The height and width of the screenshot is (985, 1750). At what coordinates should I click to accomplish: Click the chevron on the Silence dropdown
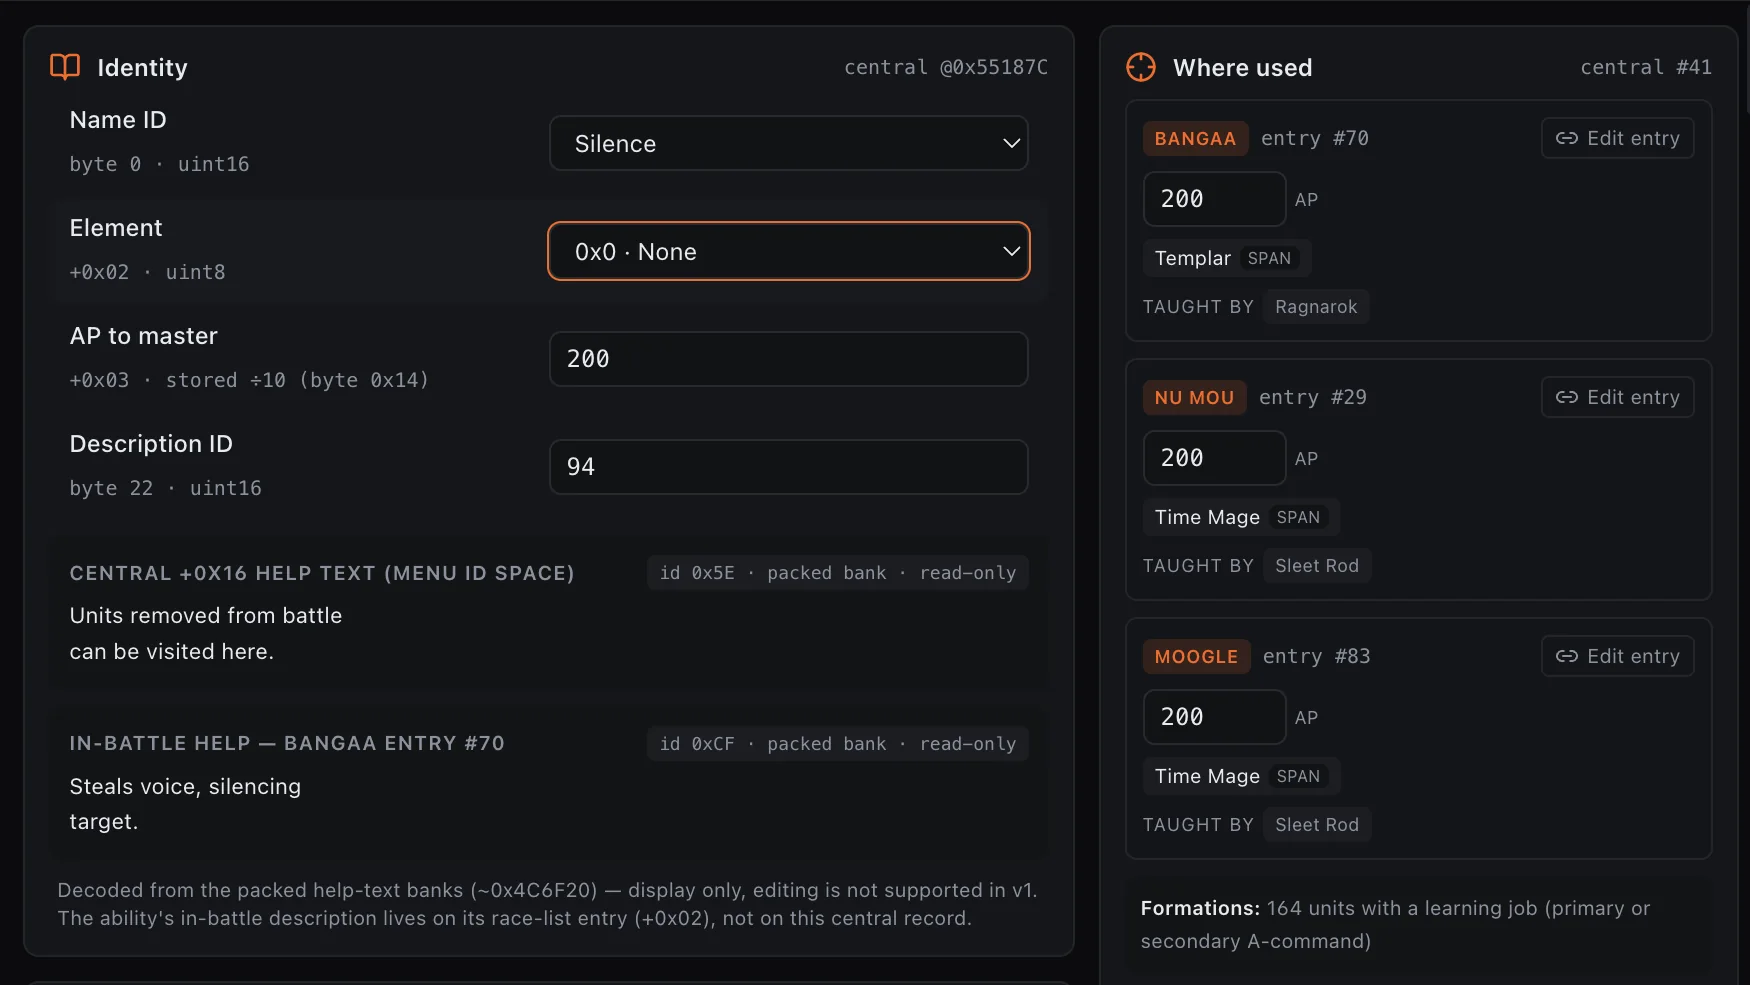pyautogui.click(x=1011, y=143)
